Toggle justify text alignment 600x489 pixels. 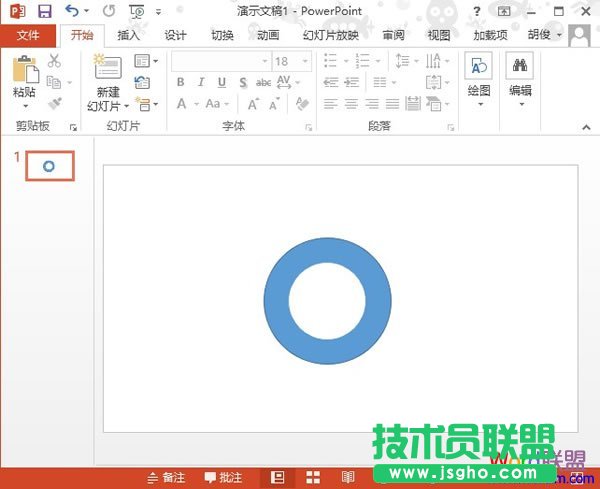[x=393, y=104]
